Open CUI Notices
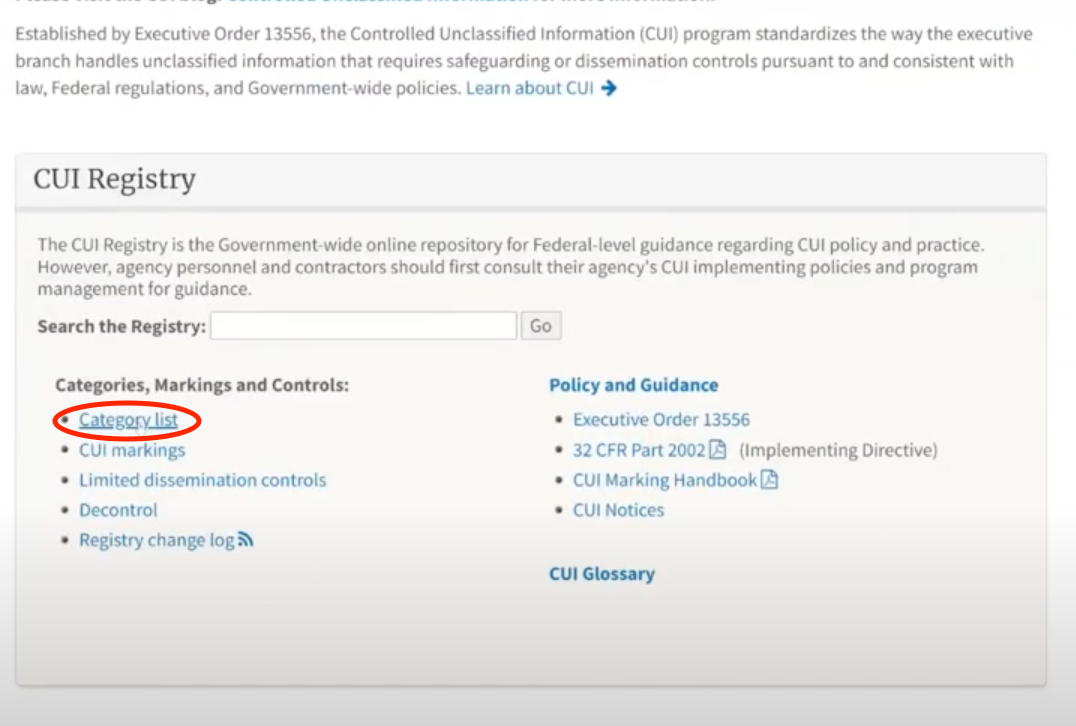This screenshot has width=1076, height=726. (618, 509)
